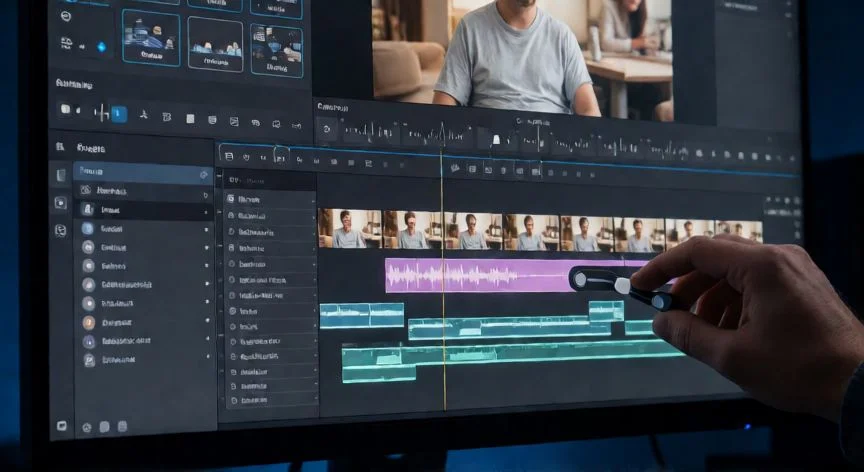Select the last left-panel row with pencil-square icon
The height and width of the screenshot is (472, 864).
click(x=144, y=360)
